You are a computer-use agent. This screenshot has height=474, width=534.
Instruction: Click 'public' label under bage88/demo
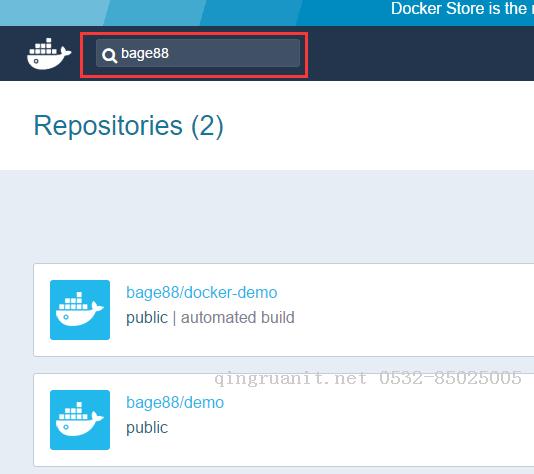tap(147, 428)
